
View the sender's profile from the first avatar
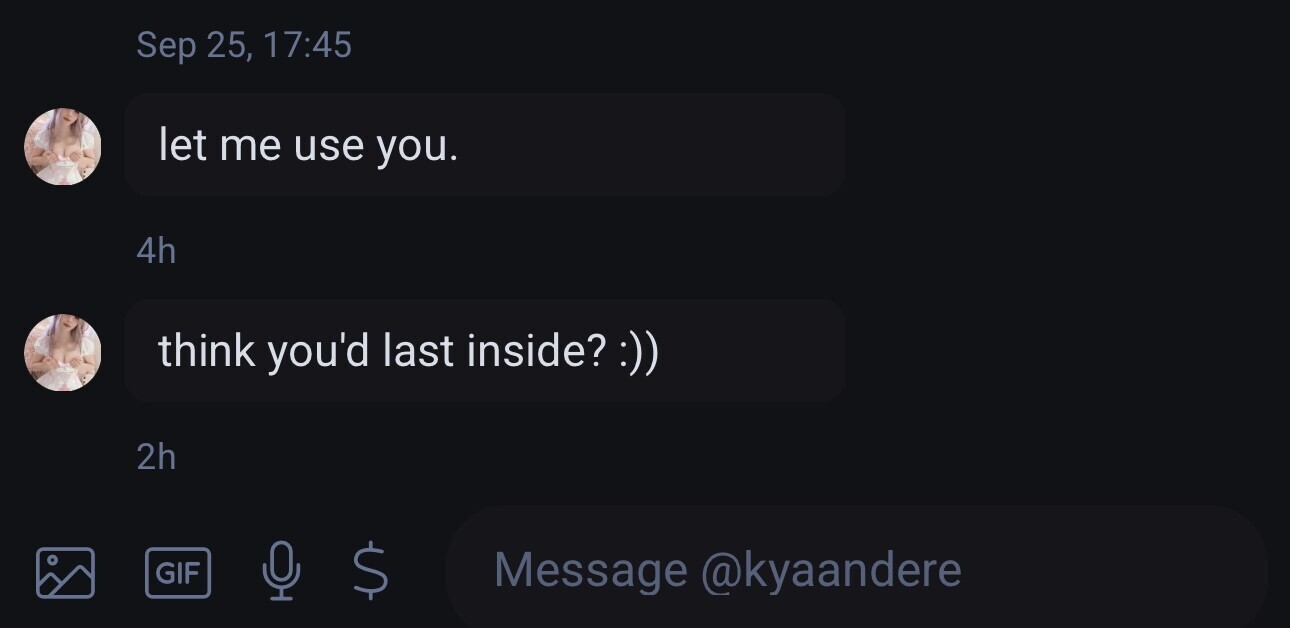point(63,146)
